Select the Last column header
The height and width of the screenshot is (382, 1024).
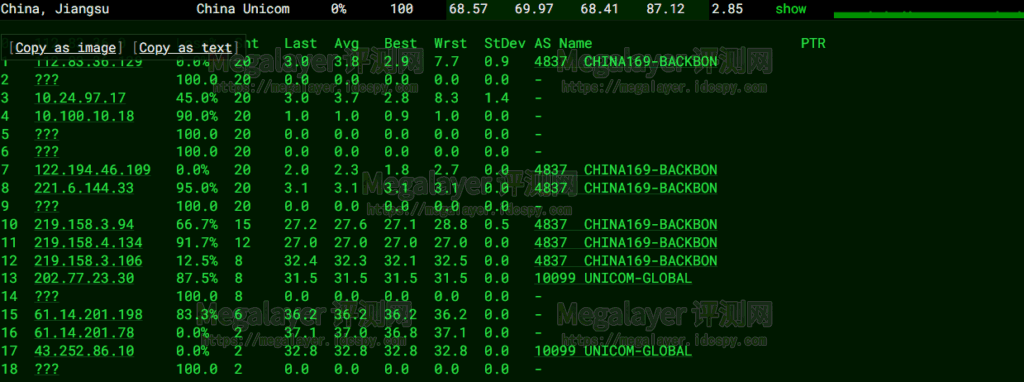300,43
